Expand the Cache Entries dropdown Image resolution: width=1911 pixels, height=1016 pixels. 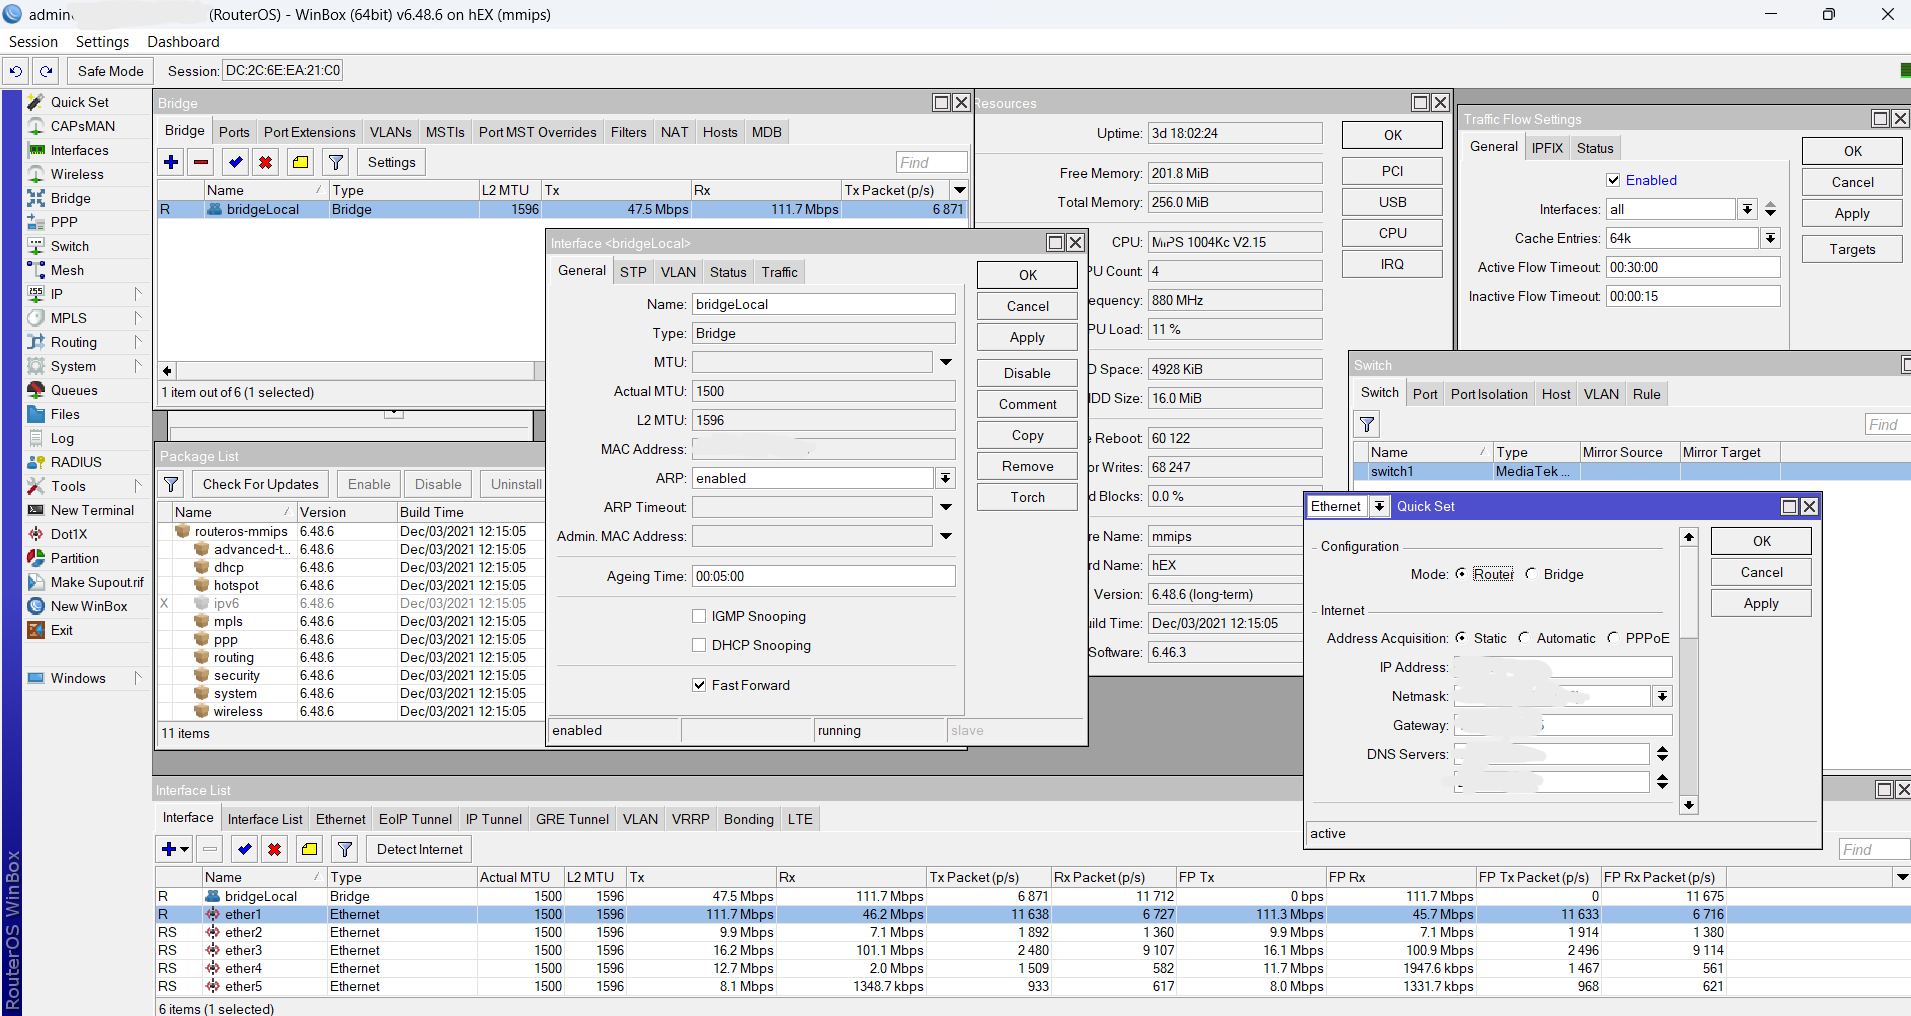tap(1770, 238)
